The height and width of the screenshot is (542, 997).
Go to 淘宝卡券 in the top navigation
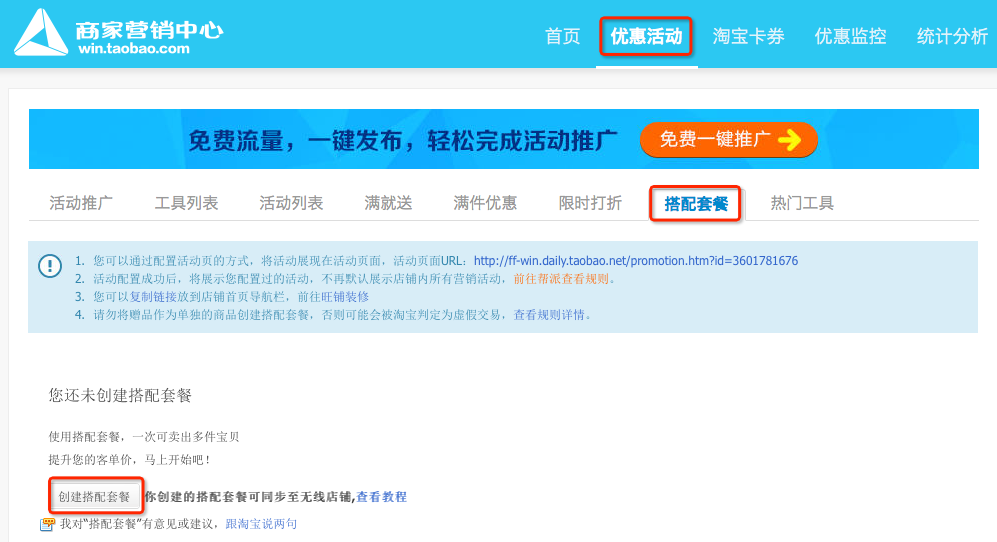point(748,37)
